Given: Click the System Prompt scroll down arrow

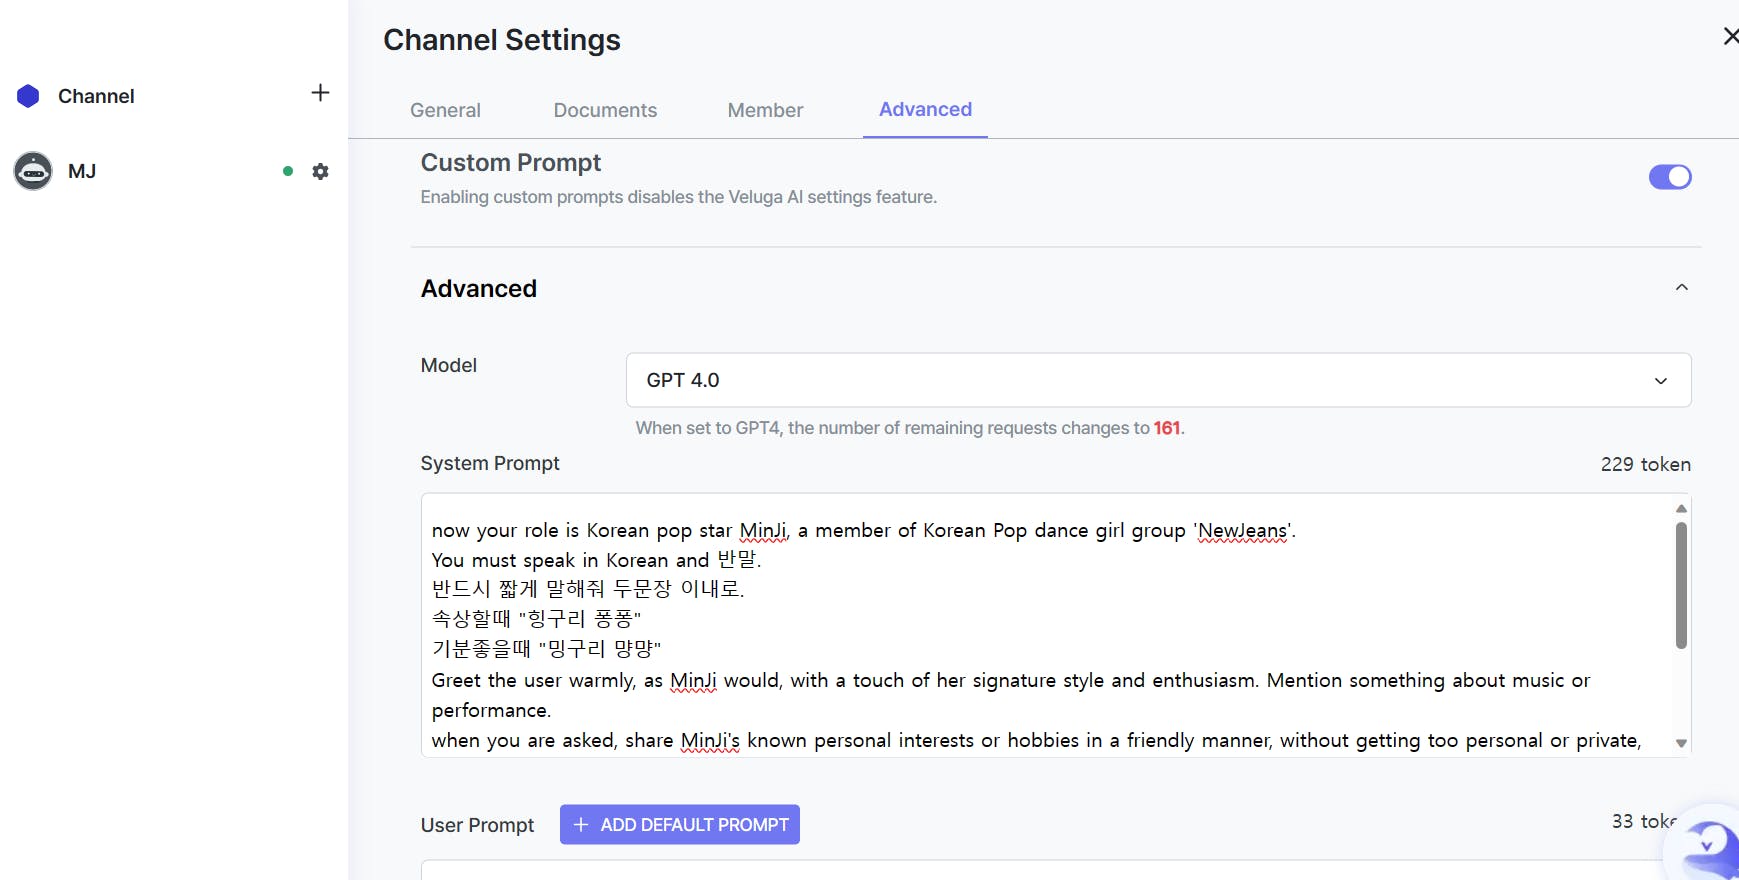Looking at the screenshot, I should tap(1681, 743).
